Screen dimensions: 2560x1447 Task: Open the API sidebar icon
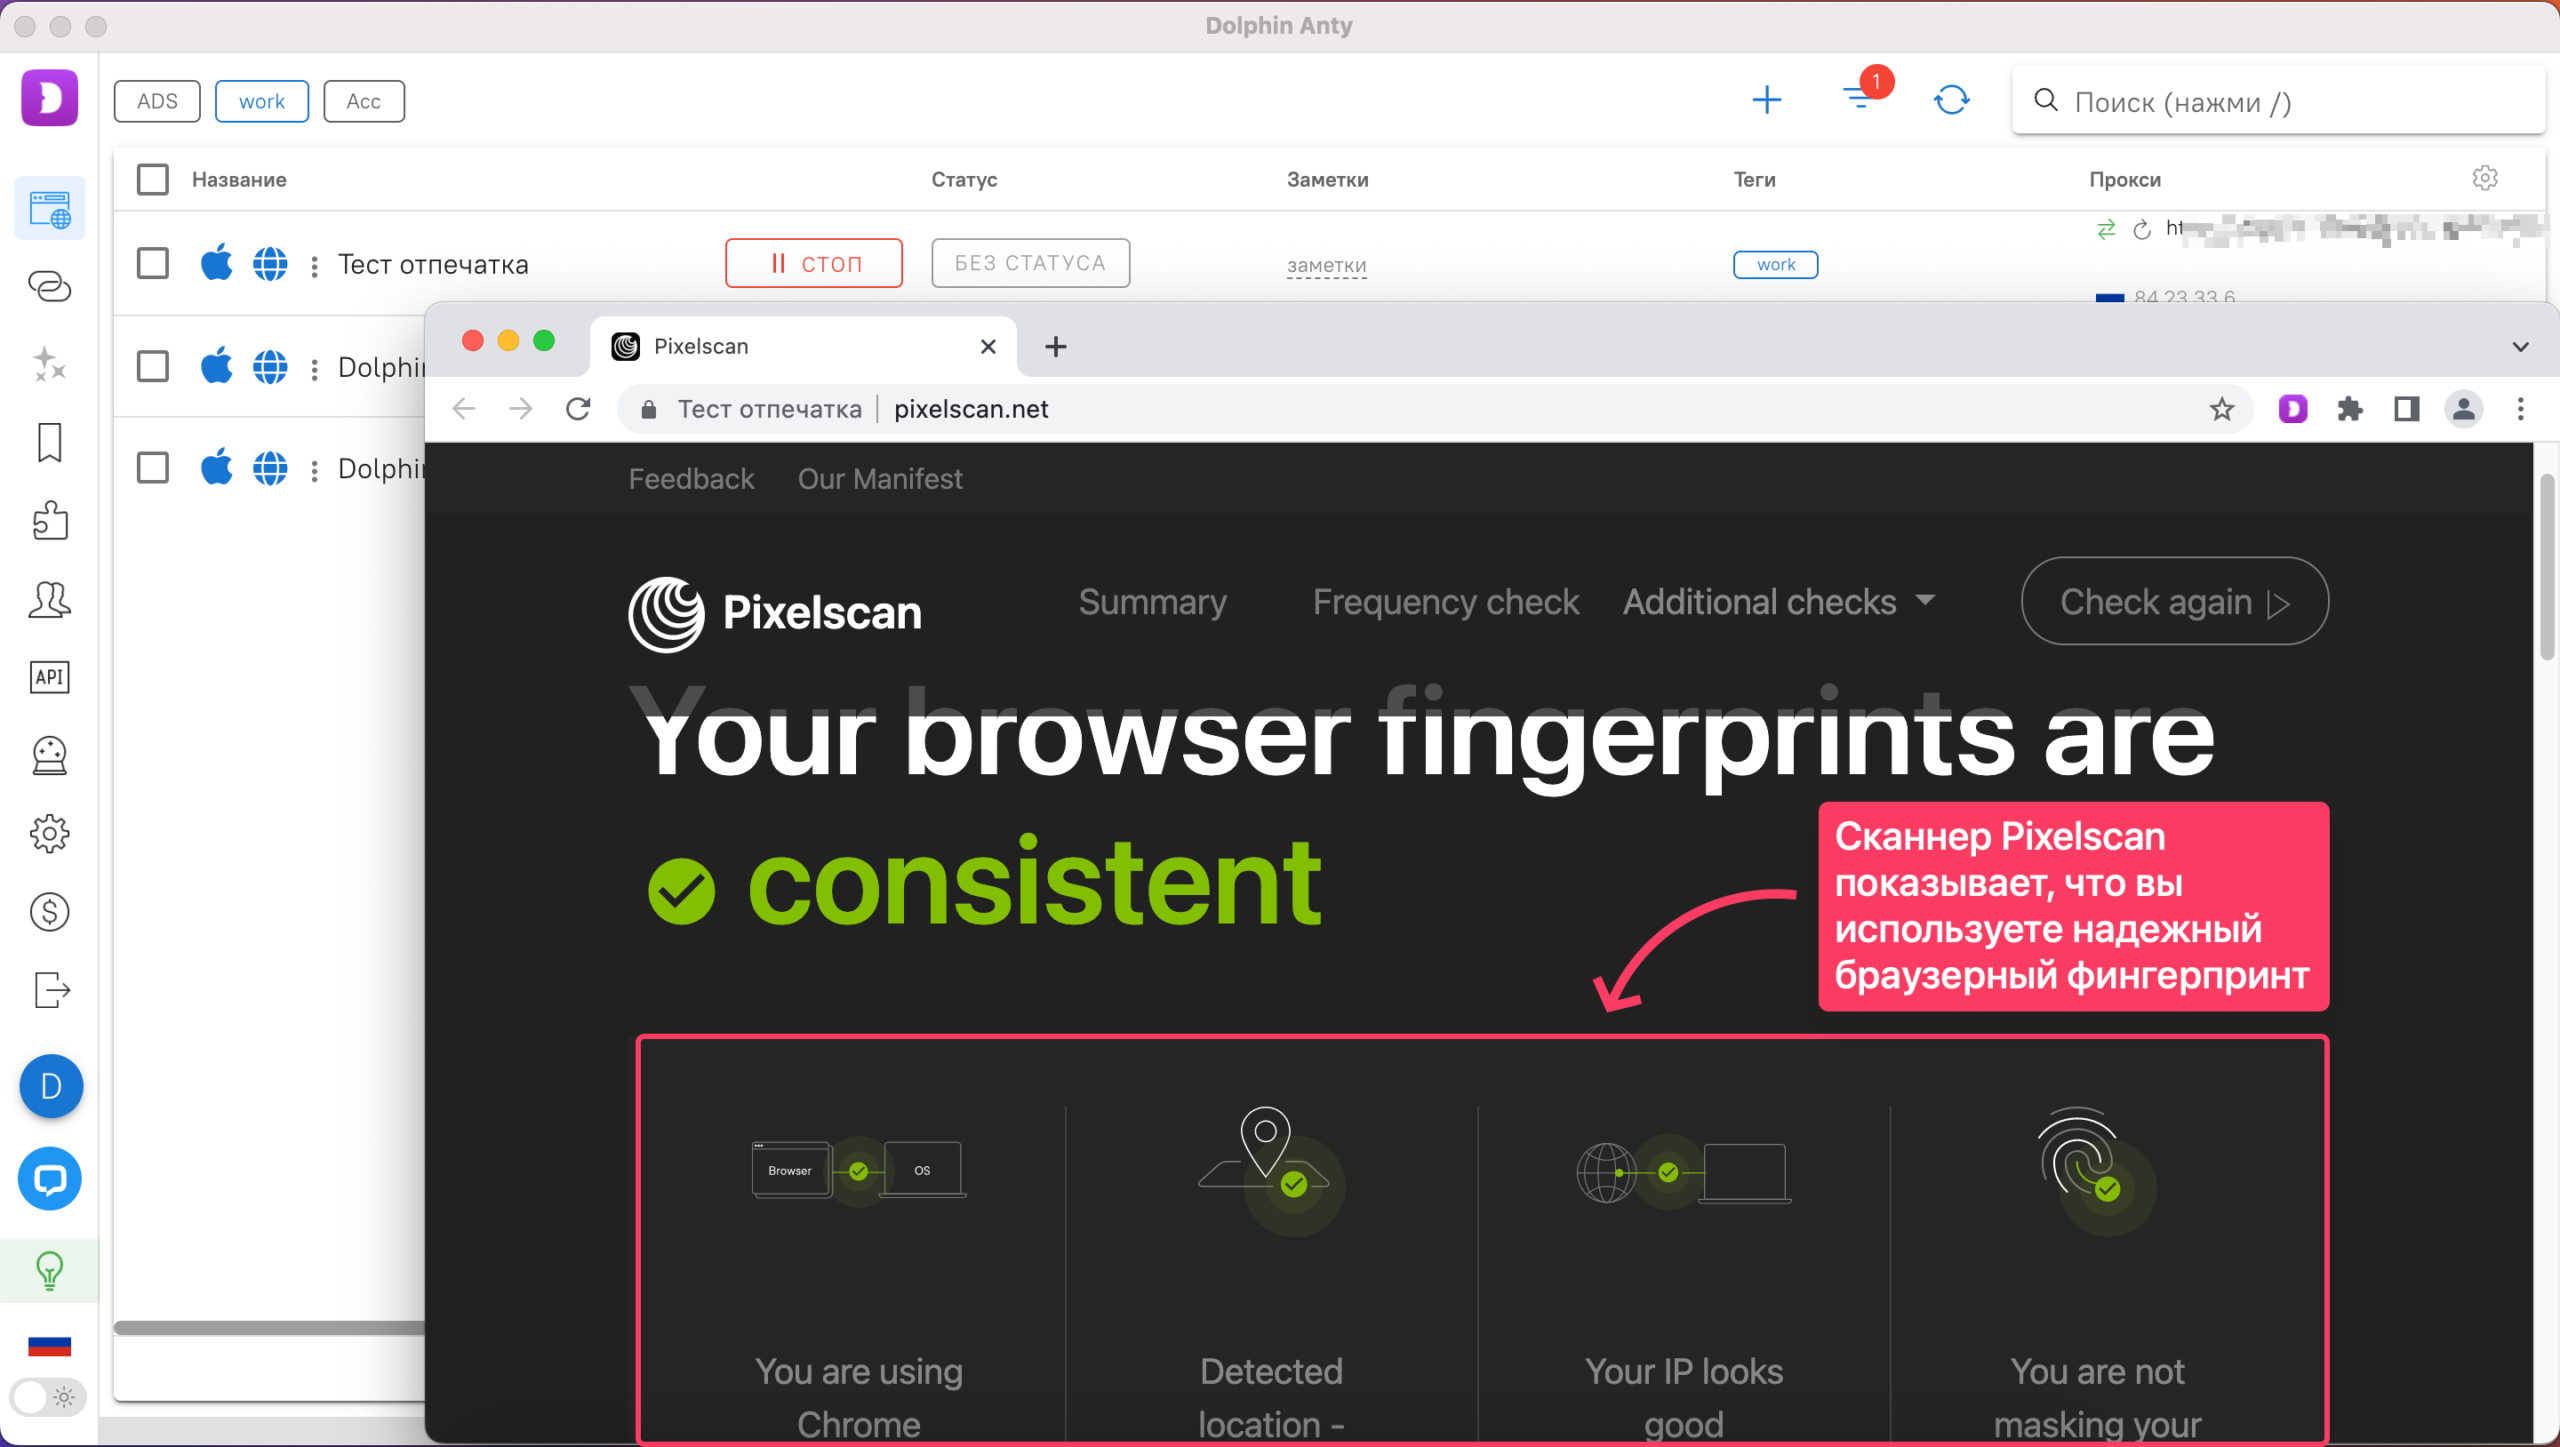49,677
